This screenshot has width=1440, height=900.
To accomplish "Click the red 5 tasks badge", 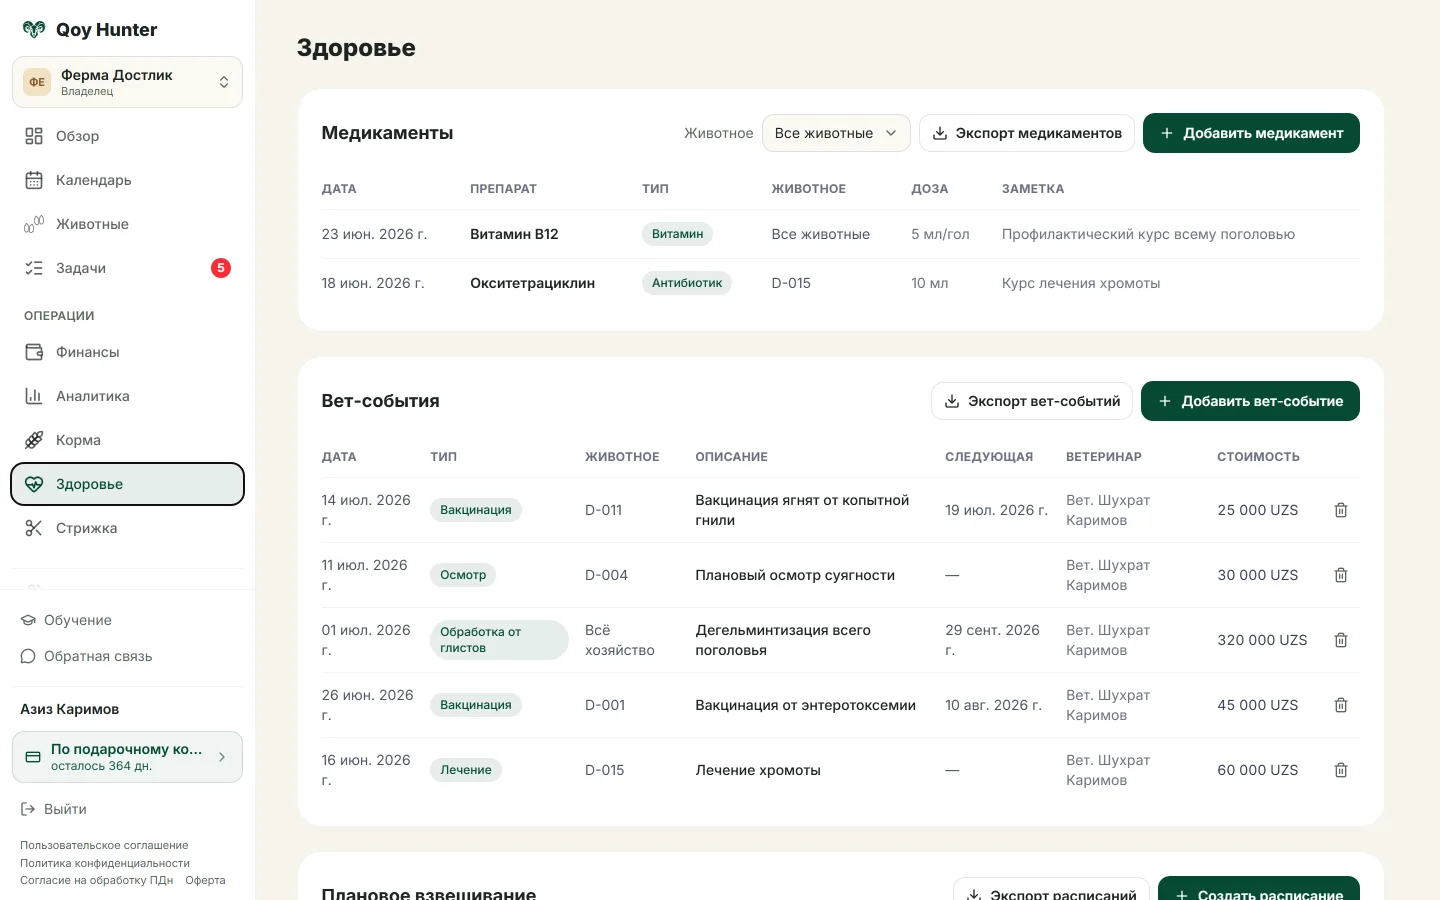I will [221, 268].
